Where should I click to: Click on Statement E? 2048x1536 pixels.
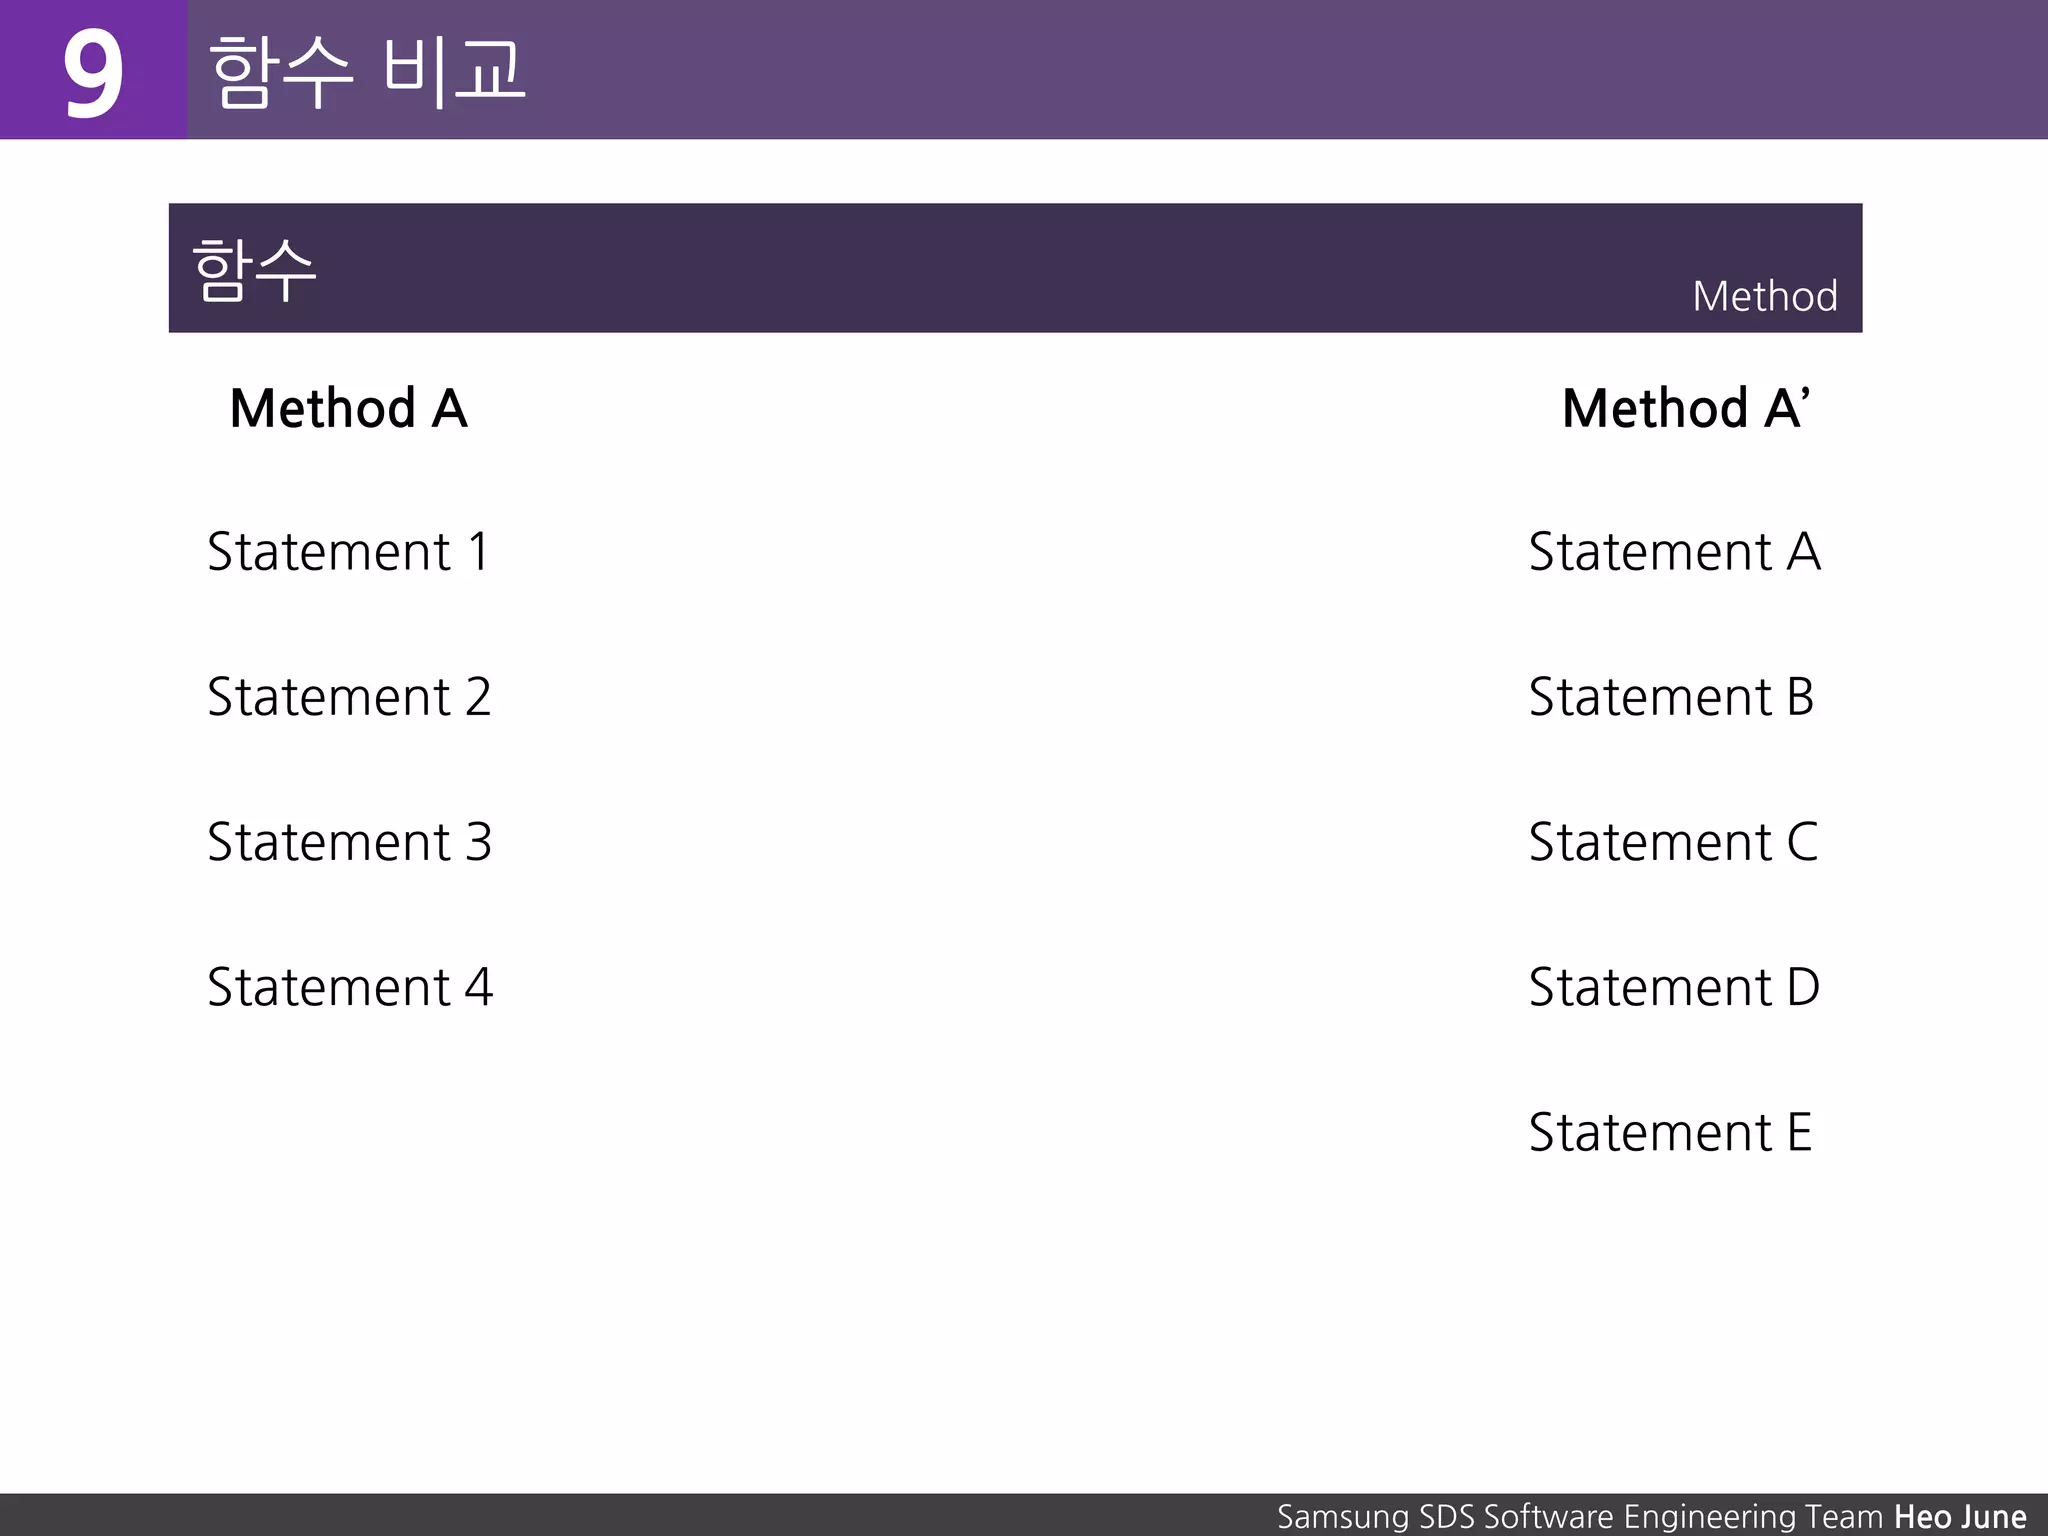click(1670, 1132)
